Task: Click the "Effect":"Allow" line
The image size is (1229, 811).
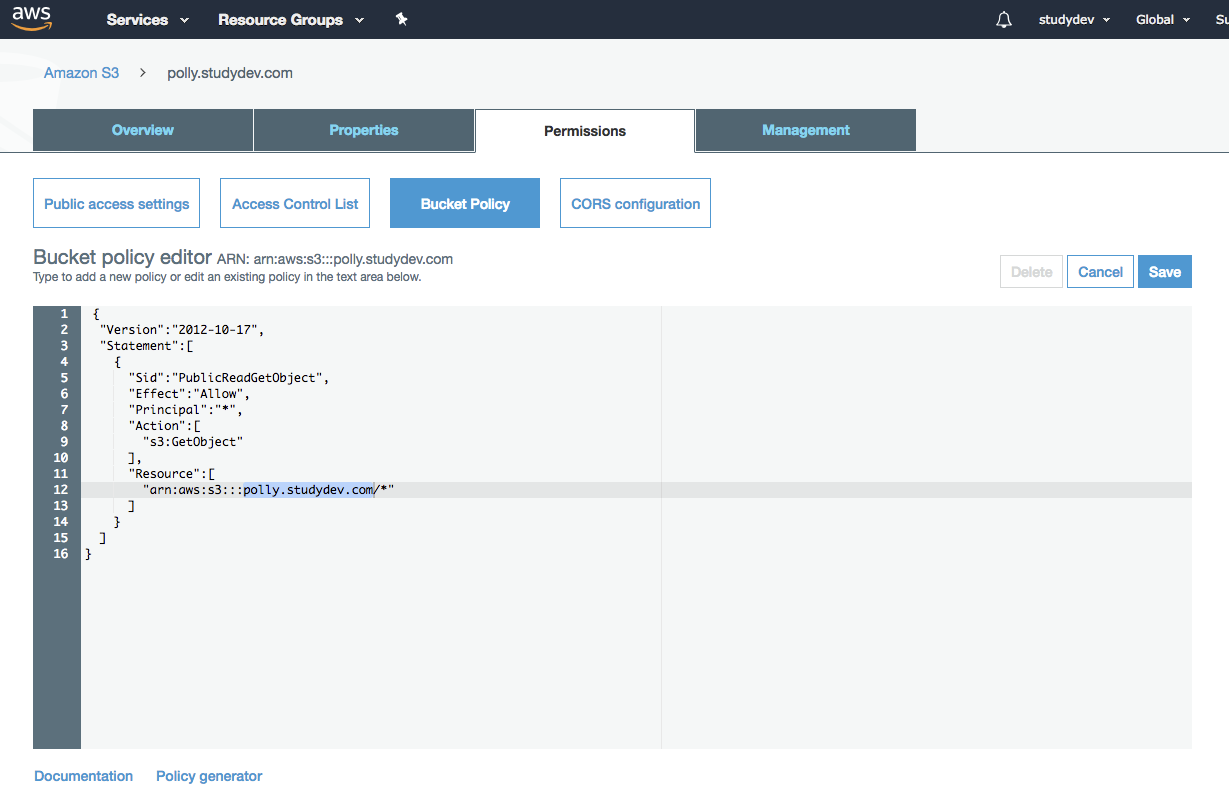Action: click(189, 394)
